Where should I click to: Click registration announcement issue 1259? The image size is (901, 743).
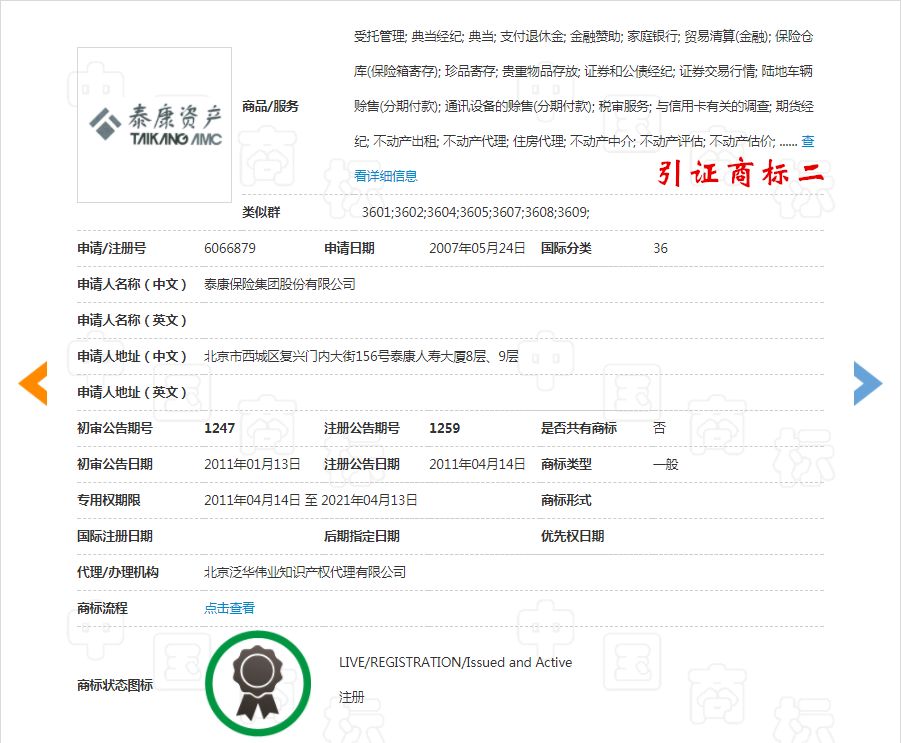click(x=445, y=428)
